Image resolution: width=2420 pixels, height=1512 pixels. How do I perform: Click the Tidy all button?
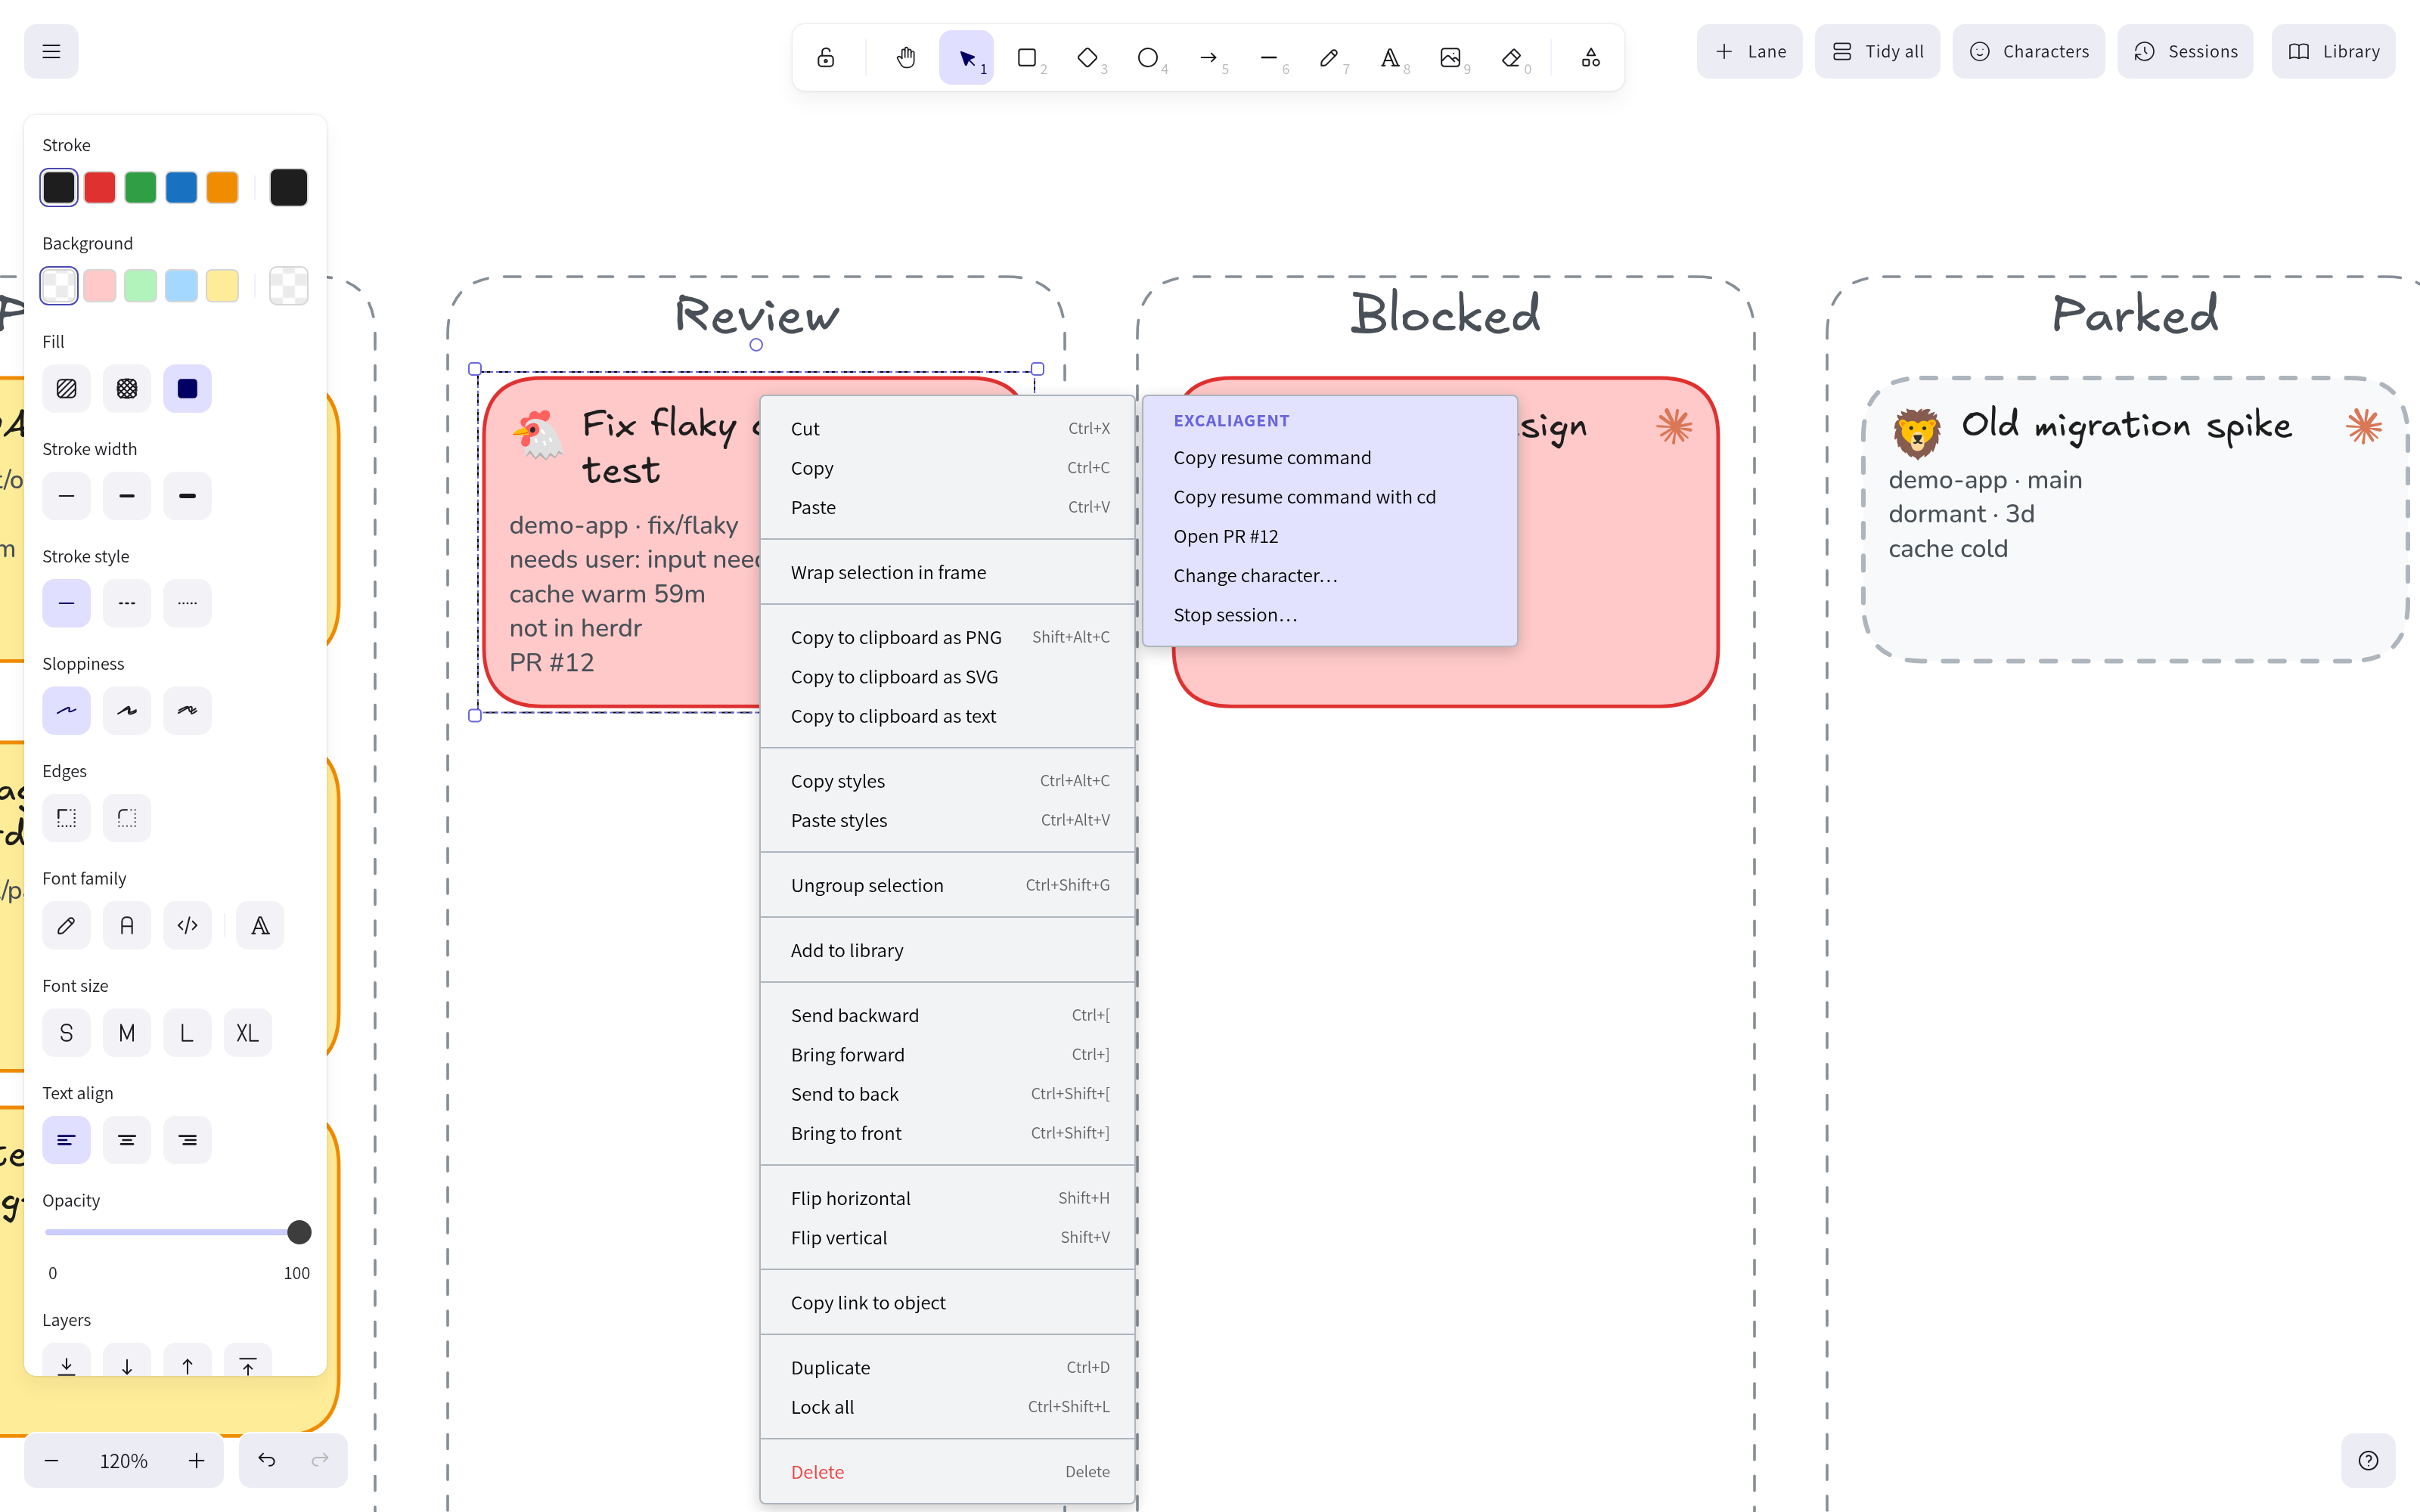coord(1877,51)
